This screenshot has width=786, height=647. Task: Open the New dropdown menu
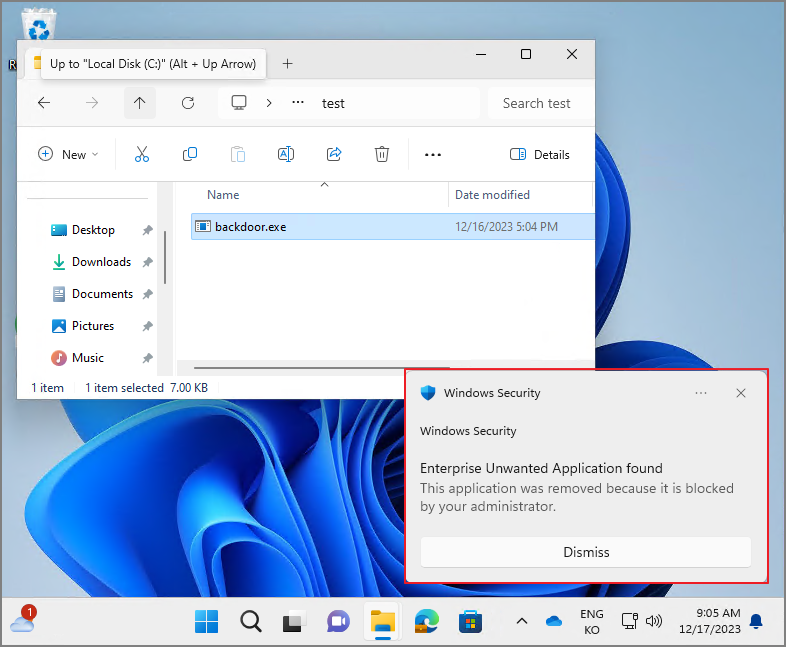(68, 154)
